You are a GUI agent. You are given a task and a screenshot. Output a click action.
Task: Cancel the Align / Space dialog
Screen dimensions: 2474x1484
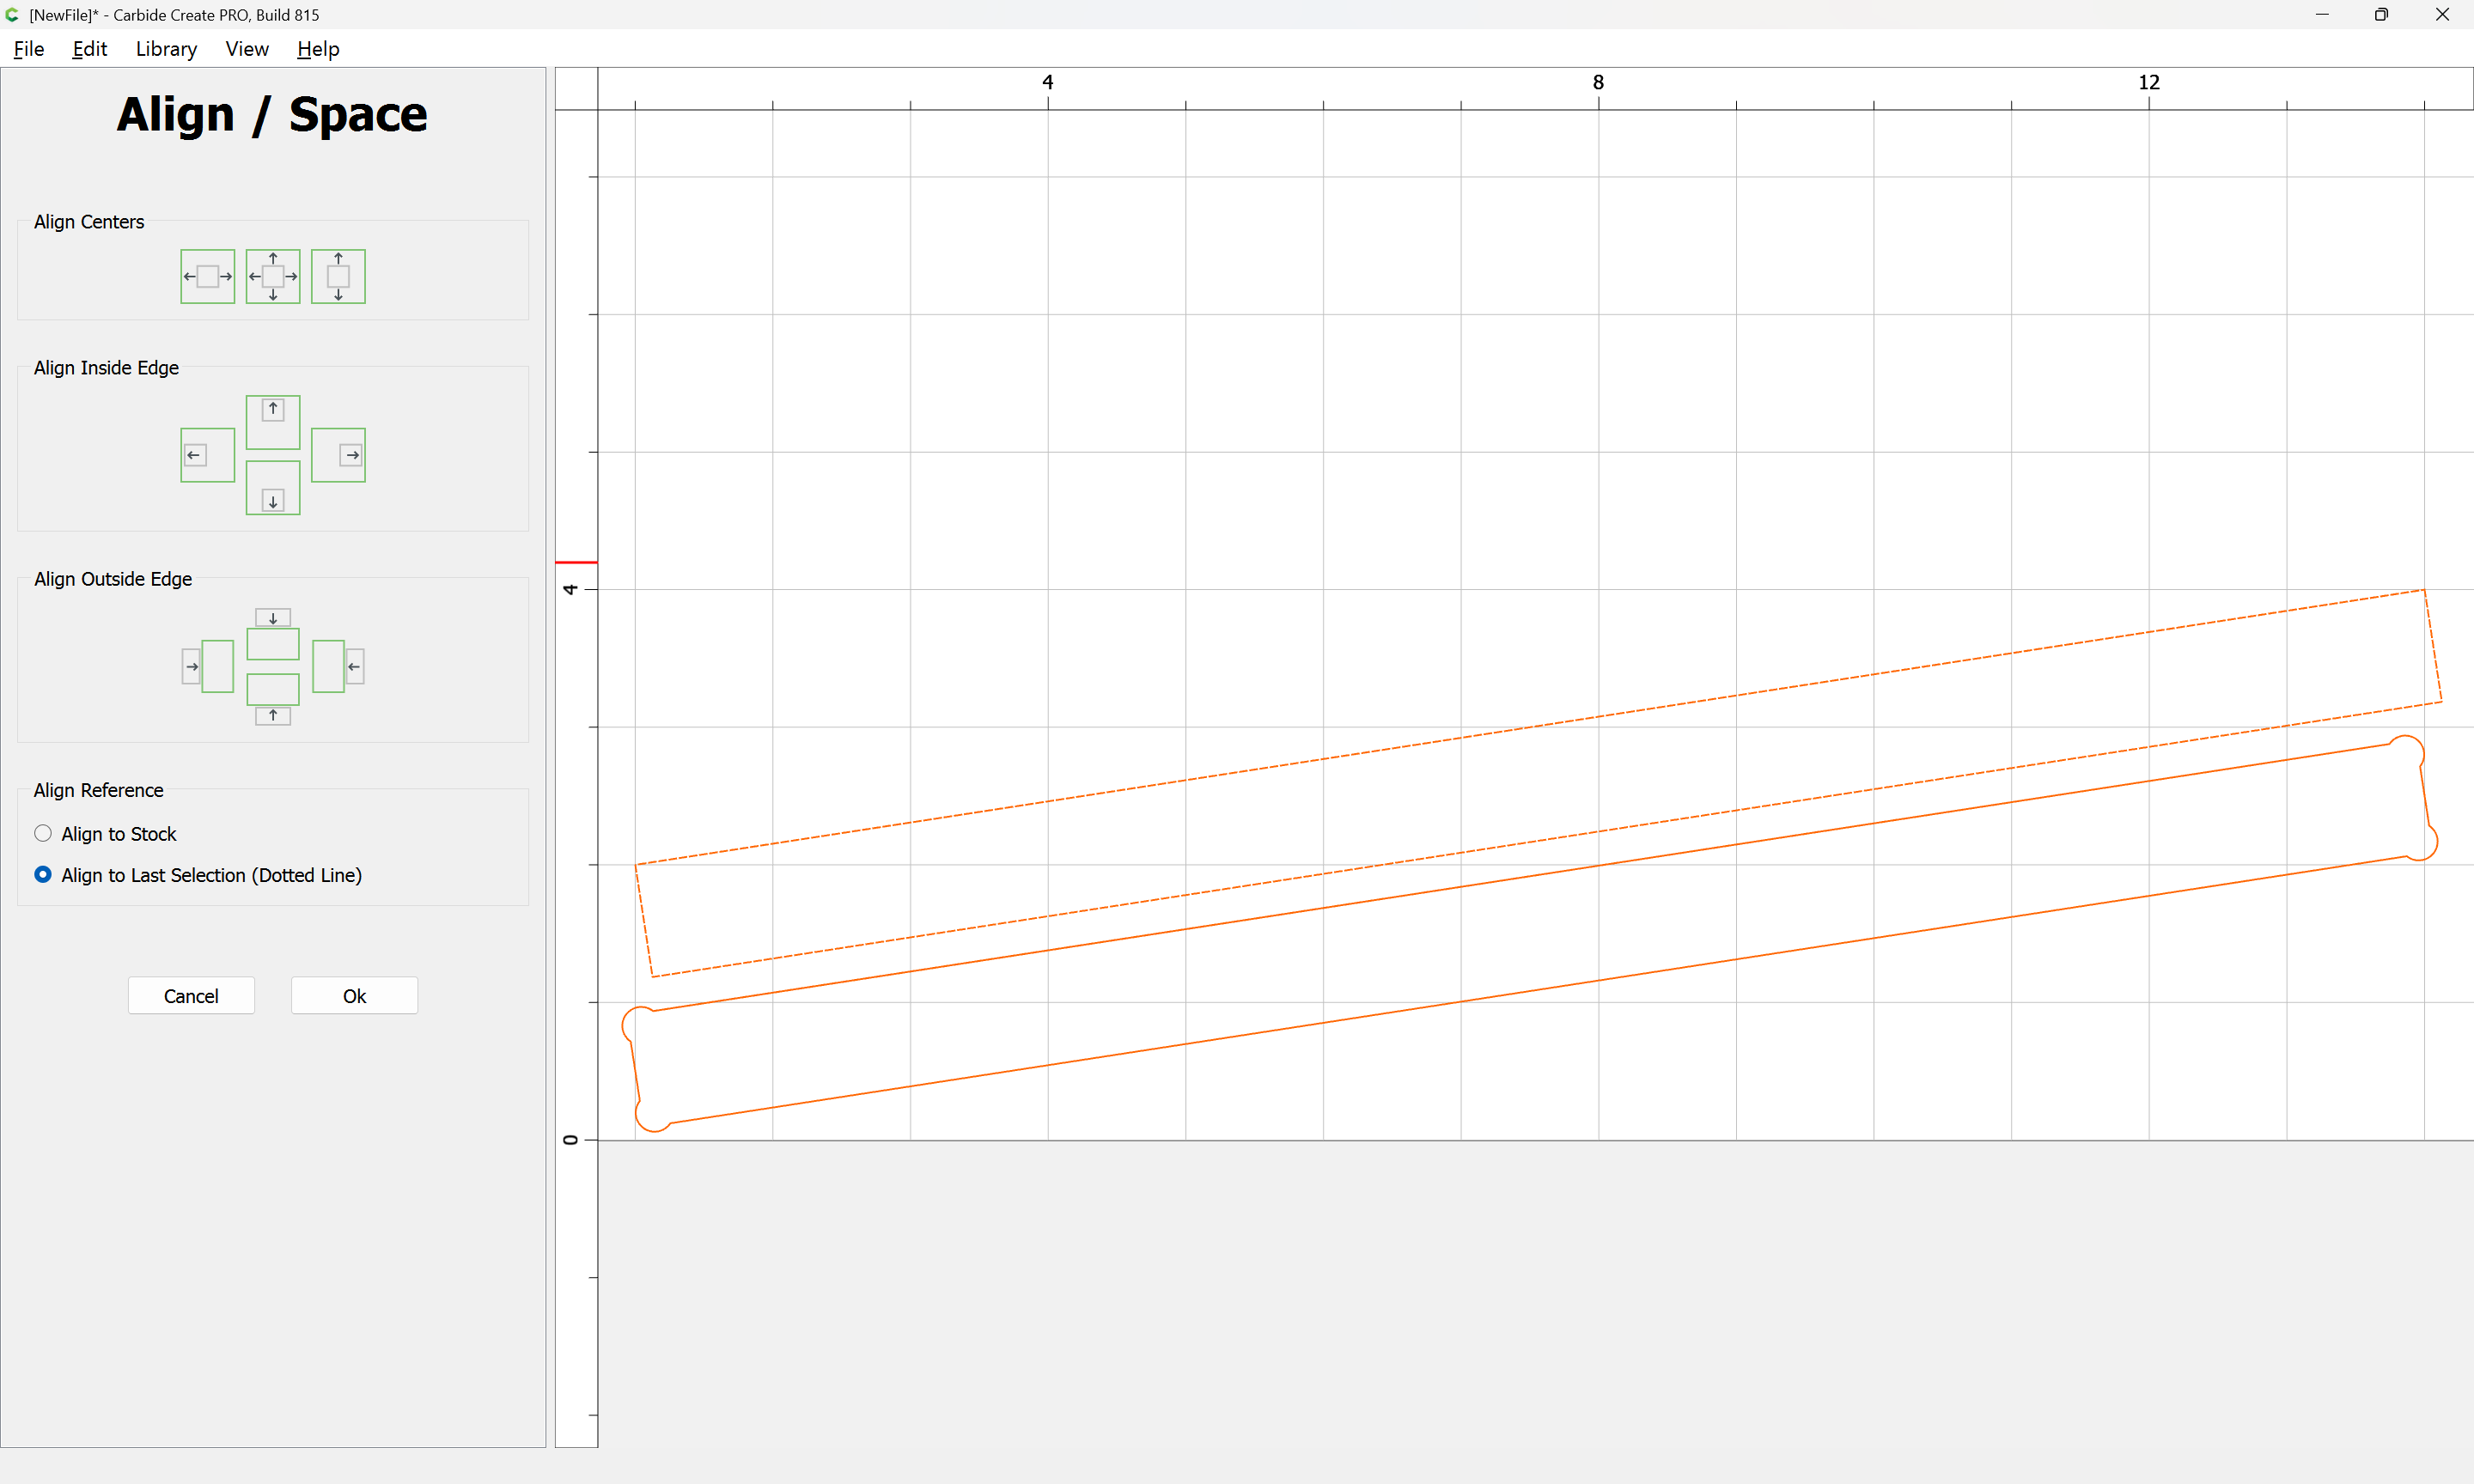tap(191, 996)
